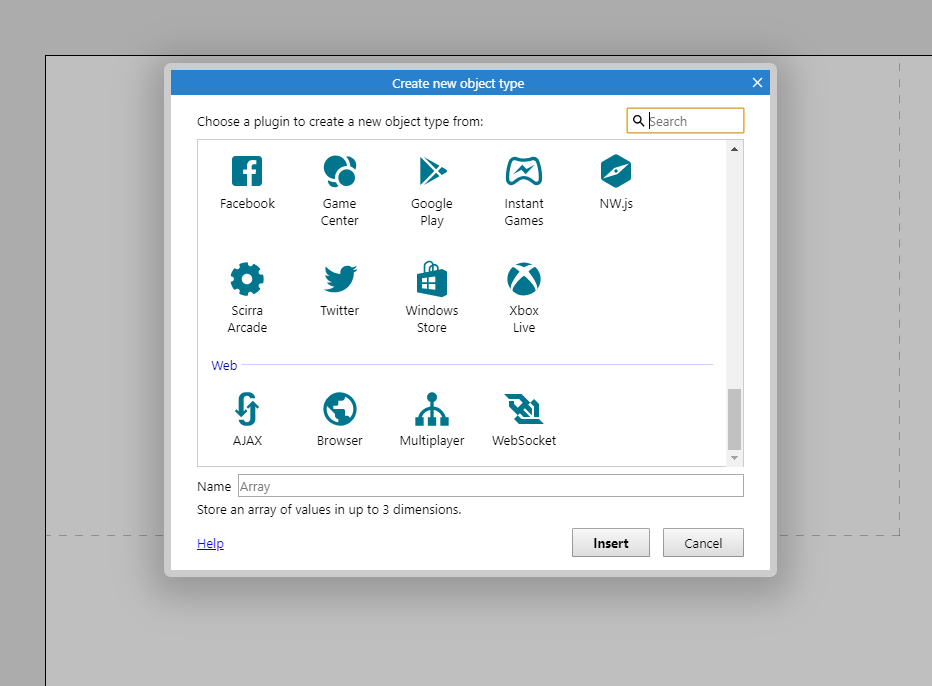Select the Instant Games plugin
Viewport: 932px width, 686px height.
click(x=524, y=171)
